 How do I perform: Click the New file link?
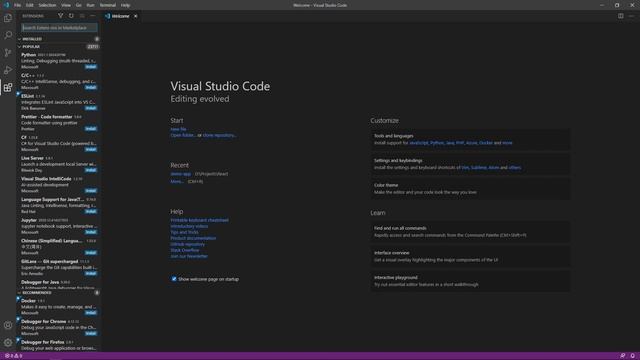(x=178, y=129)
